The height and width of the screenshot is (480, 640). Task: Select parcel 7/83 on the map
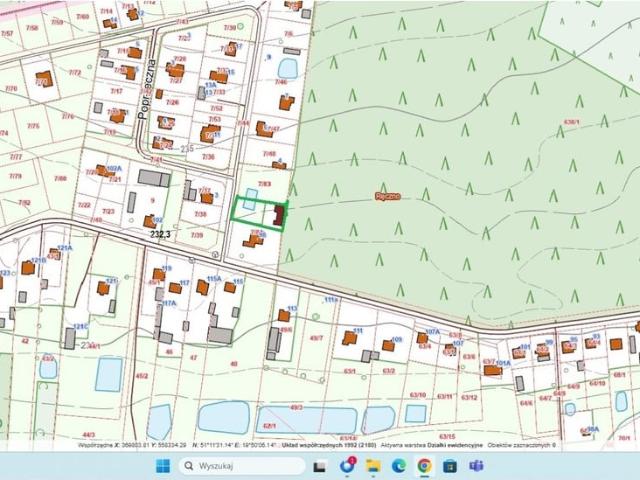point(265,184)
